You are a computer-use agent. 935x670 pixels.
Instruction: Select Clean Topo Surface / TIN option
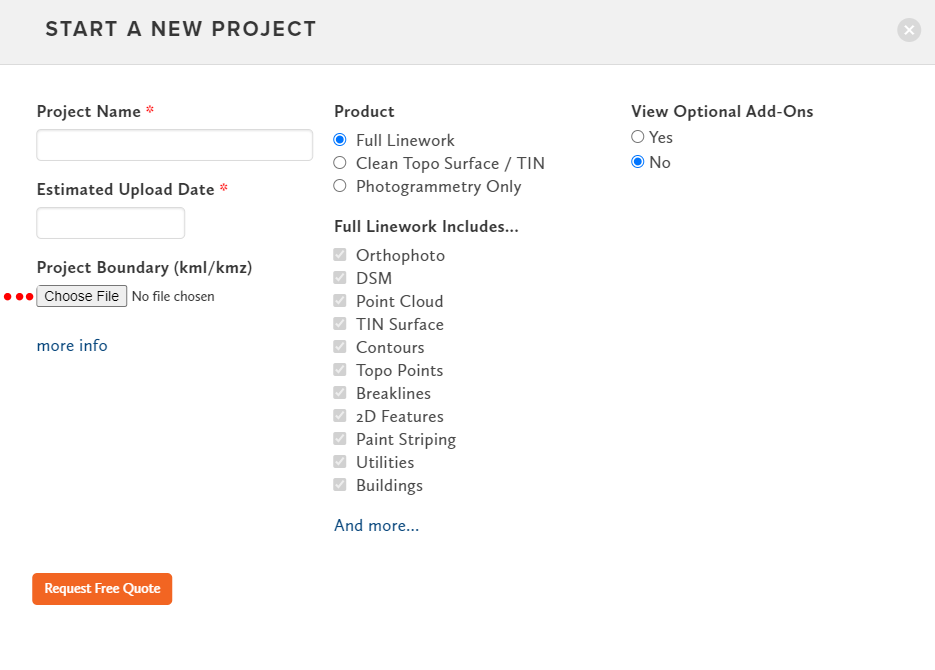[x=340, y=163]
